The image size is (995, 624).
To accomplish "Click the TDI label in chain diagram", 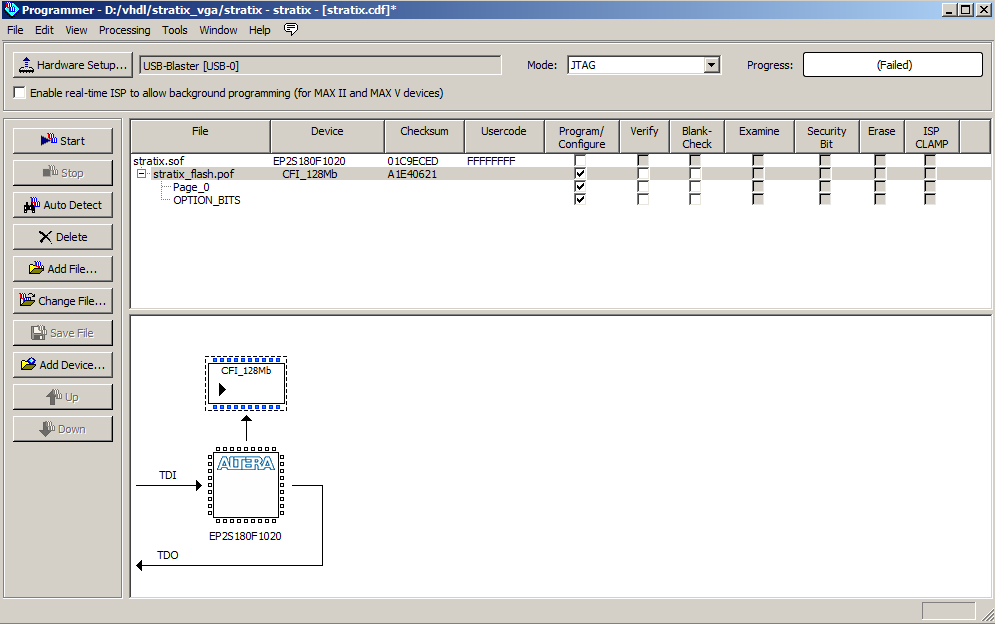I will coord(168,475).
